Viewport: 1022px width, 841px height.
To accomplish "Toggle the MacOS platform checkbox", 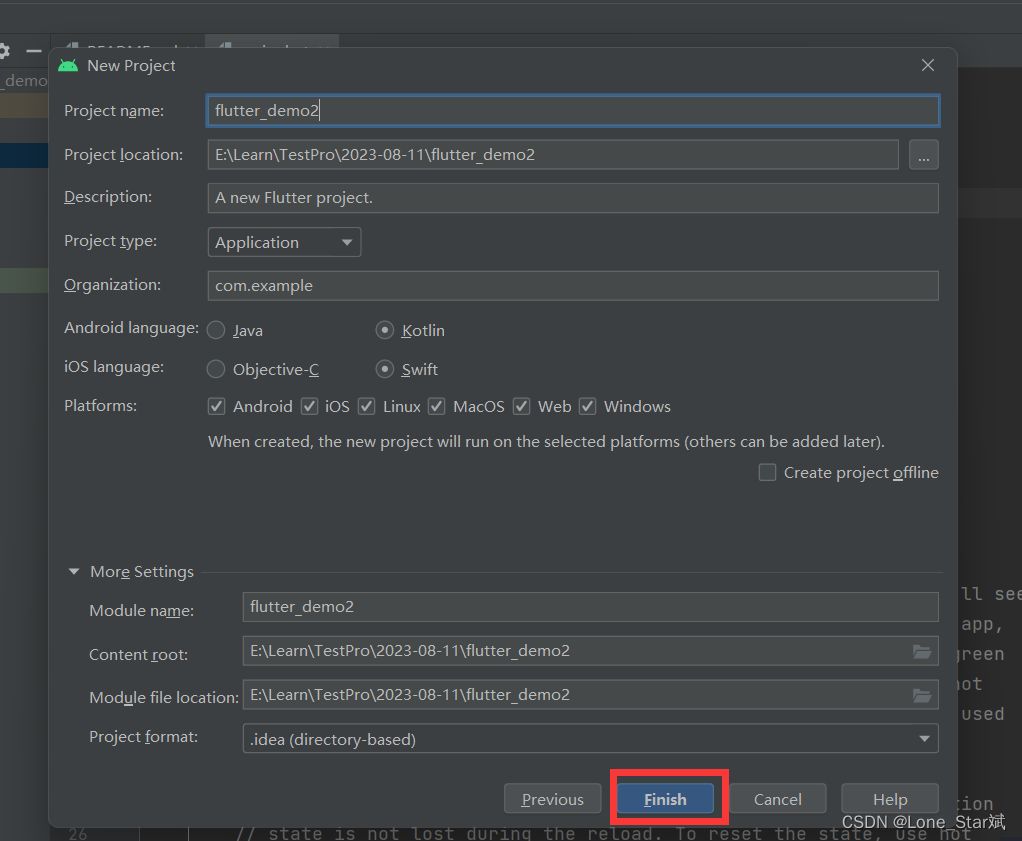I will tap(436, 406).
